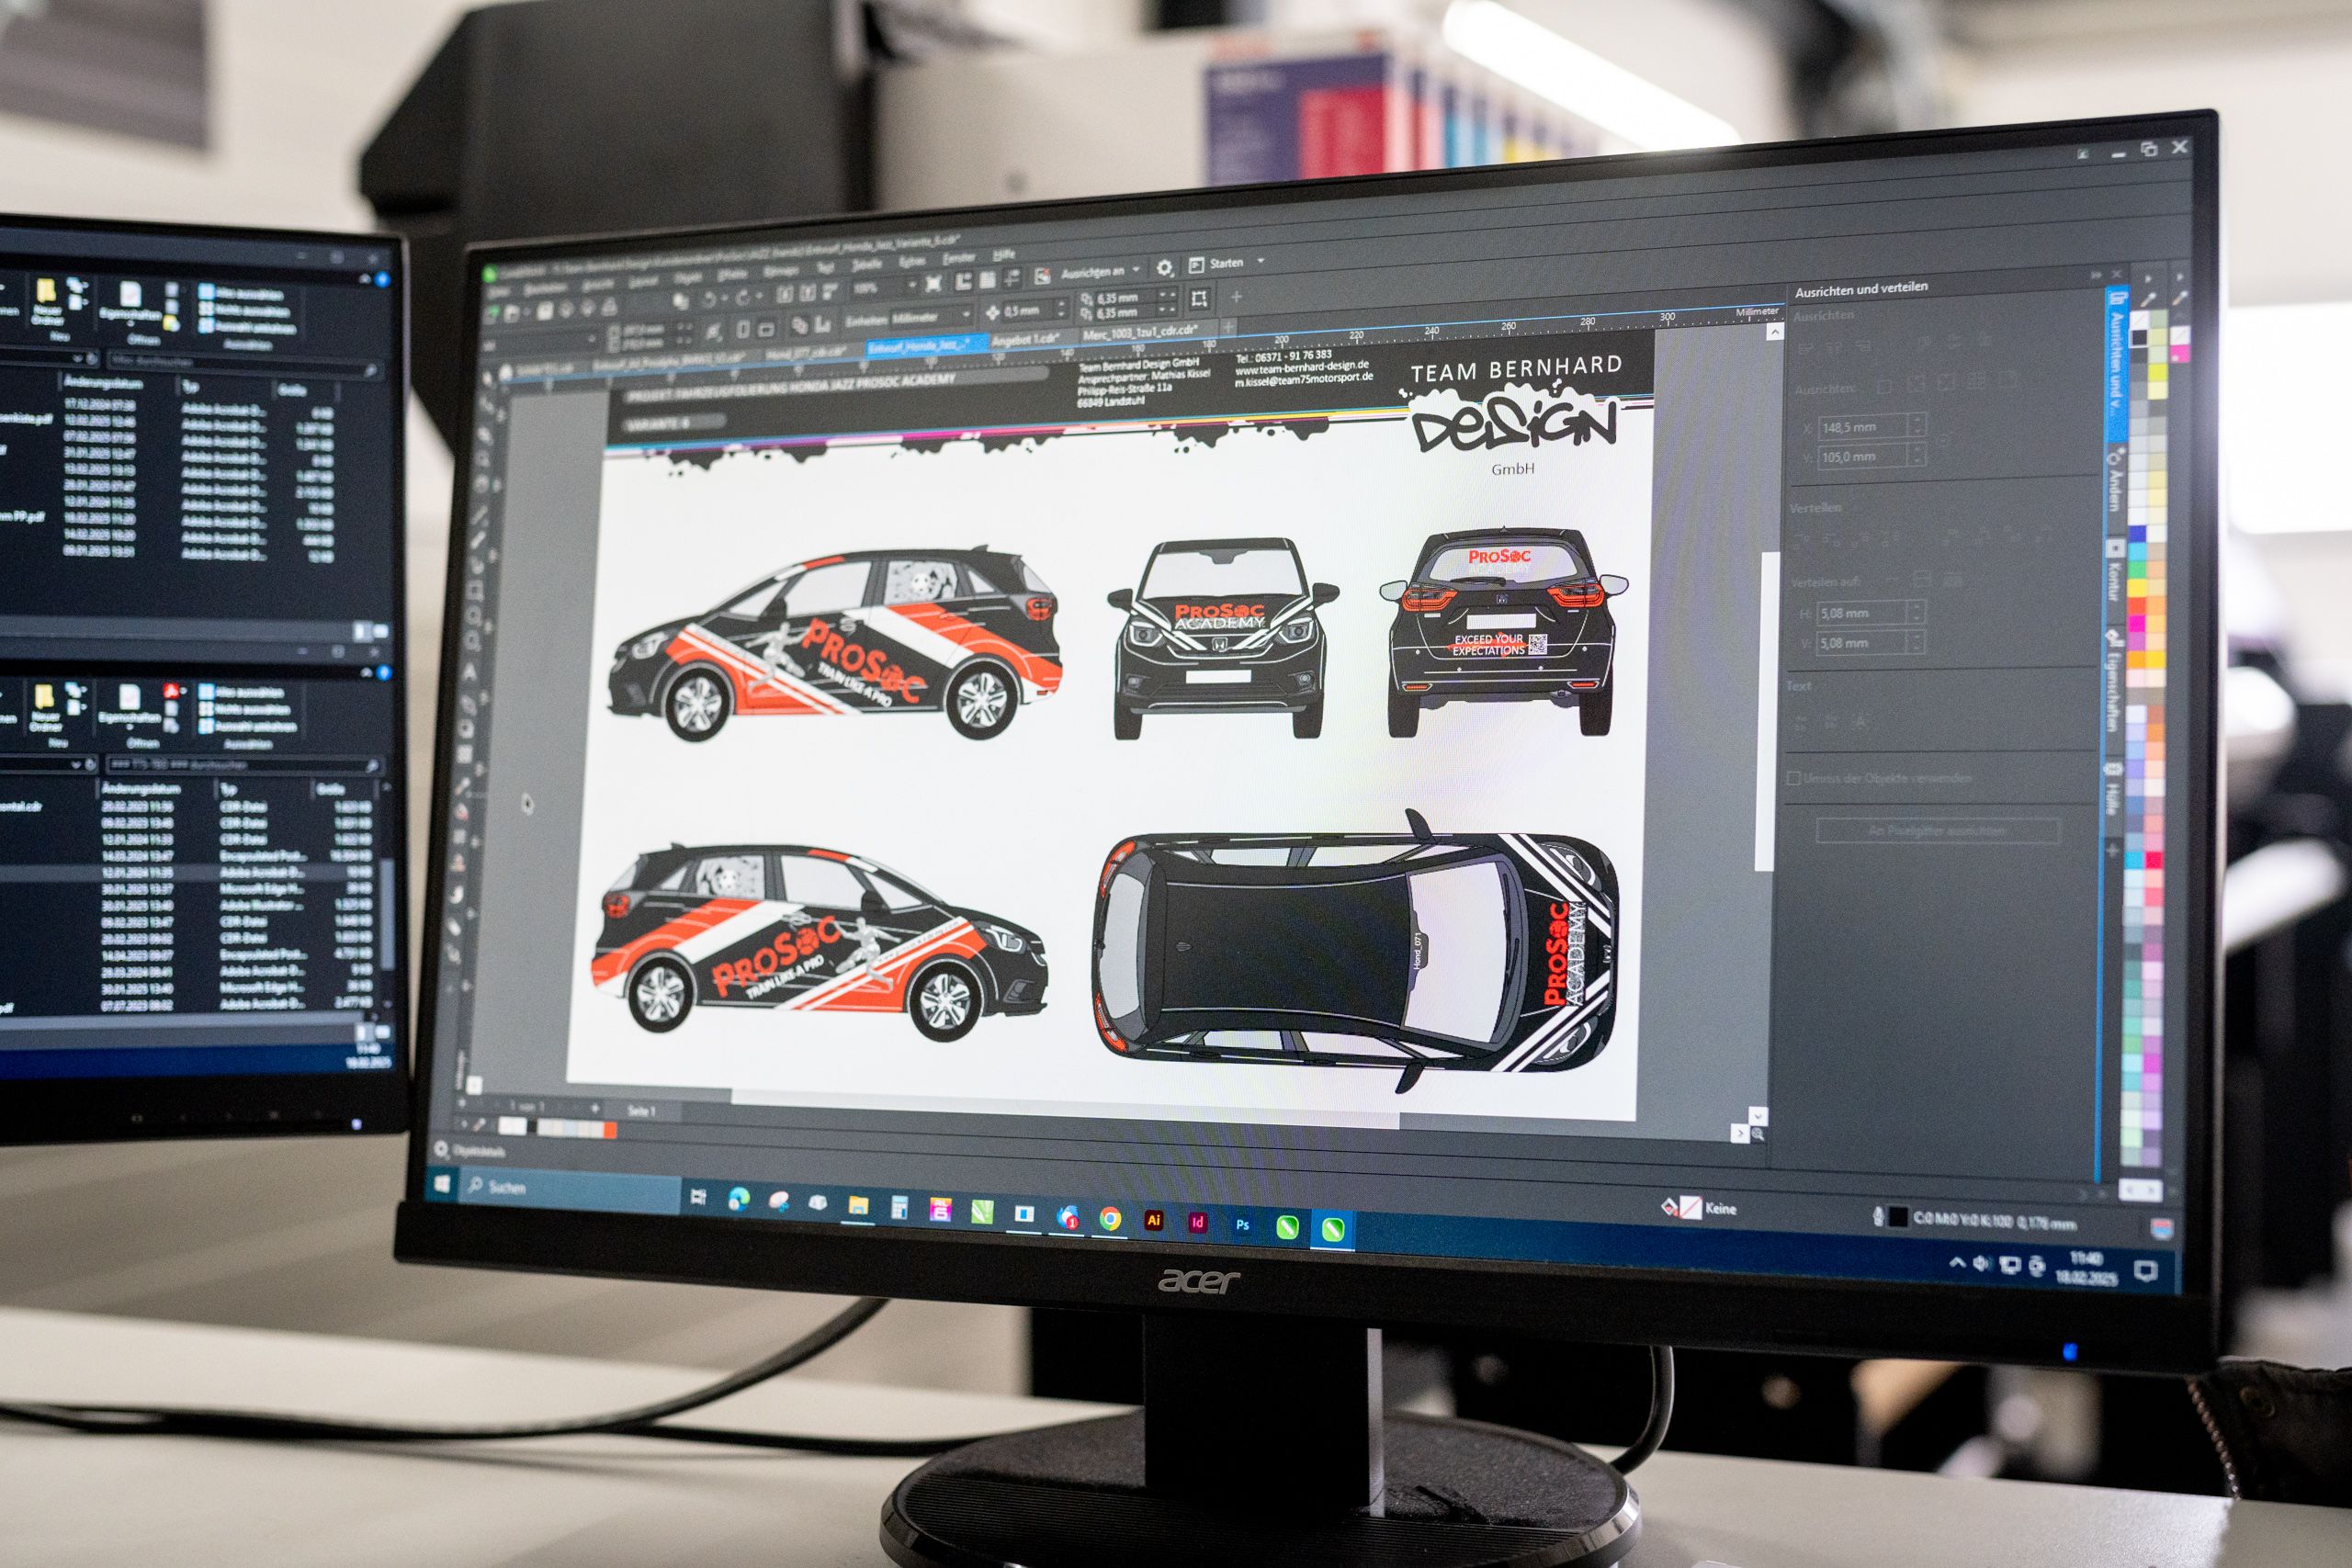Image resolution: width=2352 pixels, height=1568 pixels.
Task: Select portrait page orientation icon
Action: point(743,330)
